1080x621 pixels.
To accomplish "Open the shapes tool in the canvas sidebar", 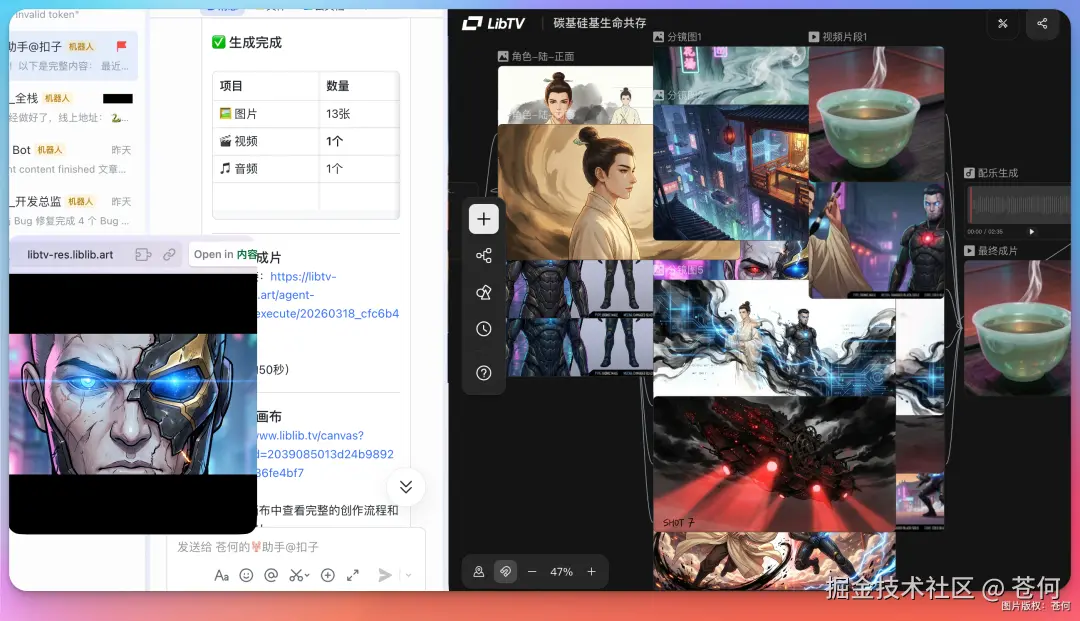I will (484, 292).
